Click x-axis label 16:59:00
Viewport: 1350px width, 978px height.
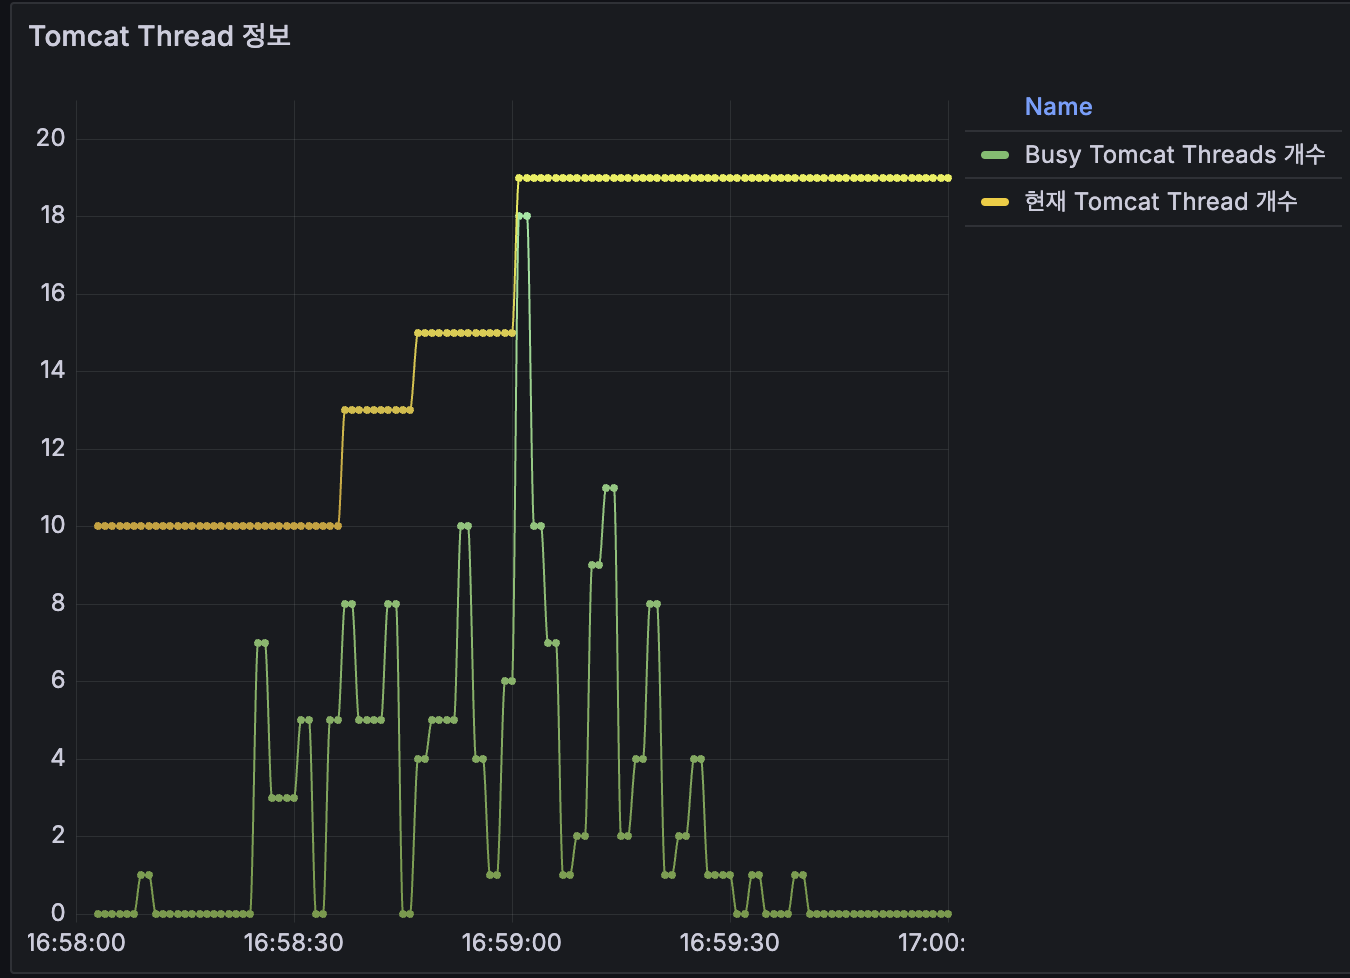coord(512,943)
